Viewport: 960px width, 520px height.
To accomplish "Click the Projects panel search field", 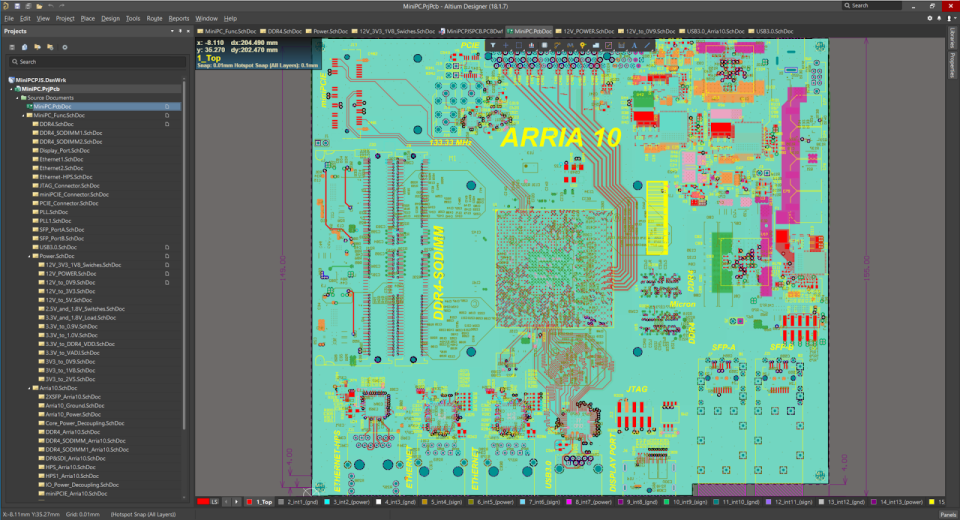I will [95, 61].
